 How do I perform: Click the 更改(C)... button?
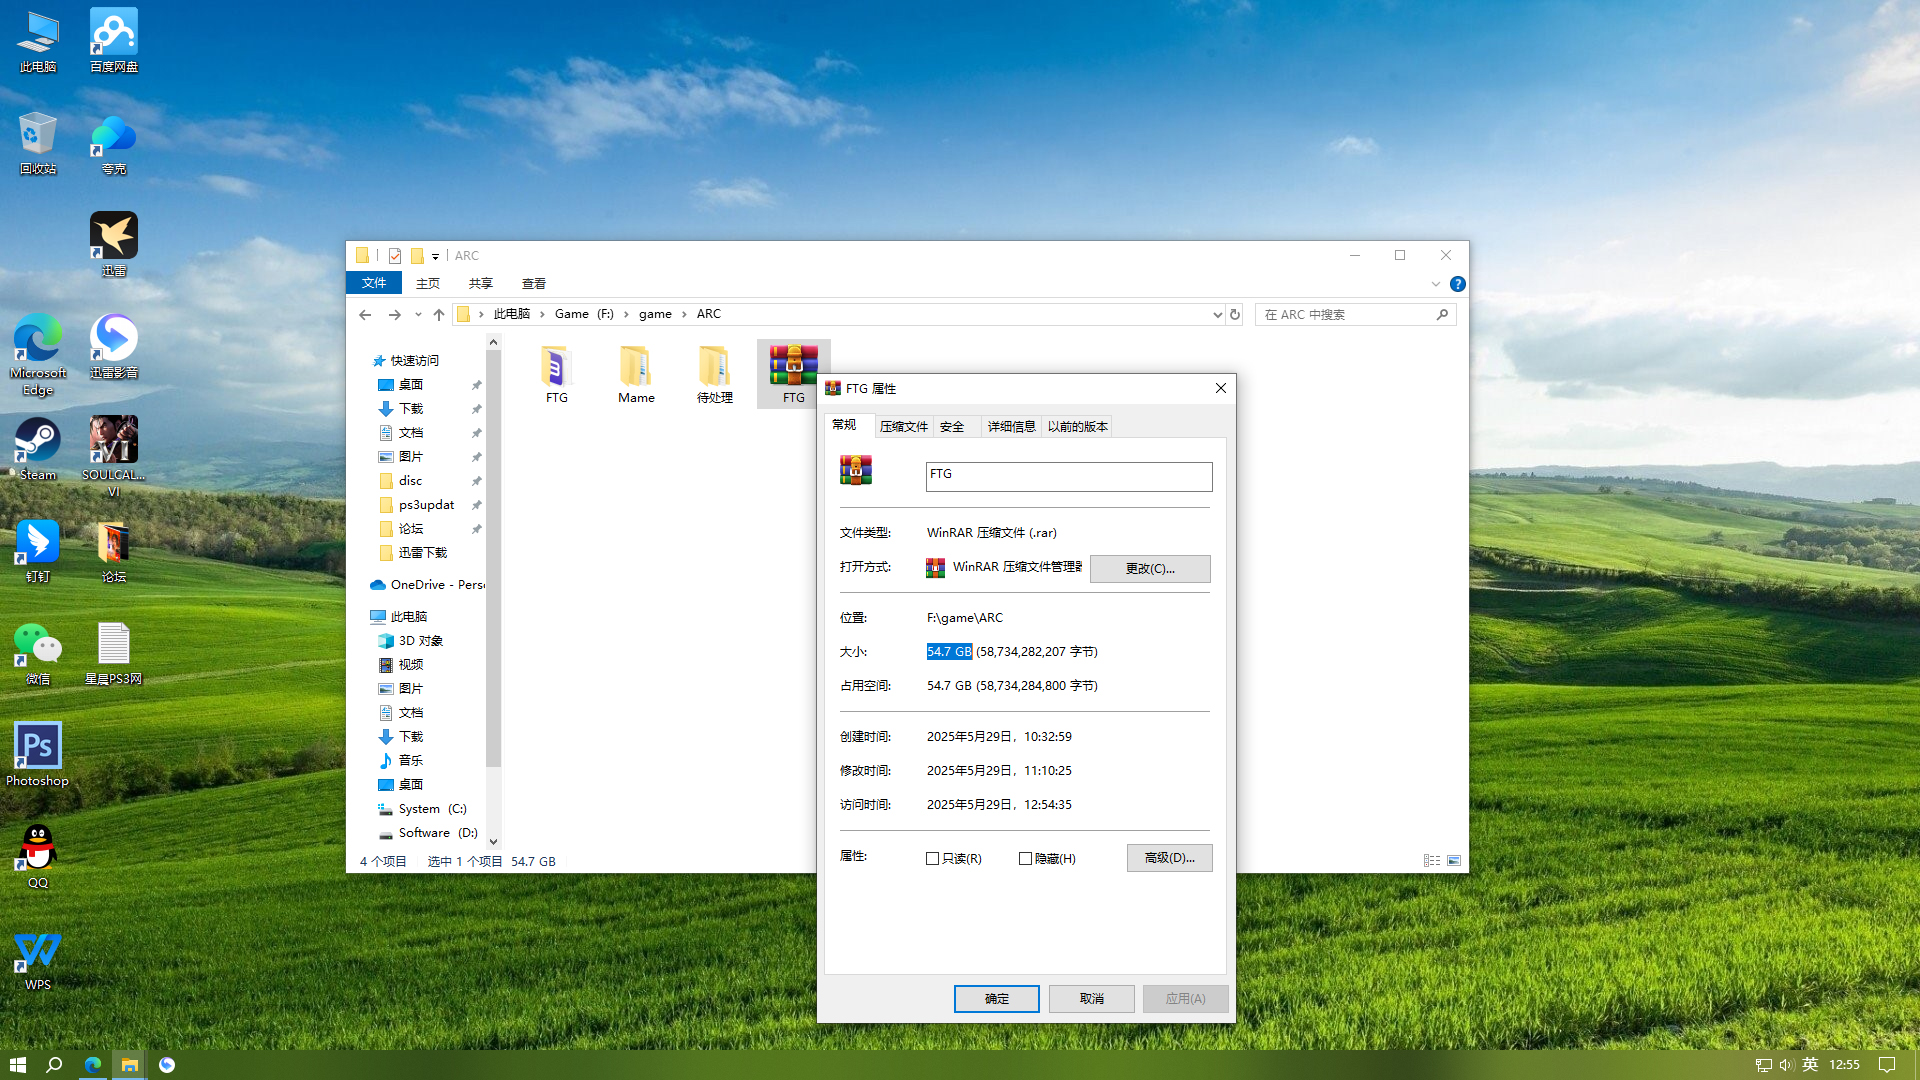click(x=1150, y=568)
